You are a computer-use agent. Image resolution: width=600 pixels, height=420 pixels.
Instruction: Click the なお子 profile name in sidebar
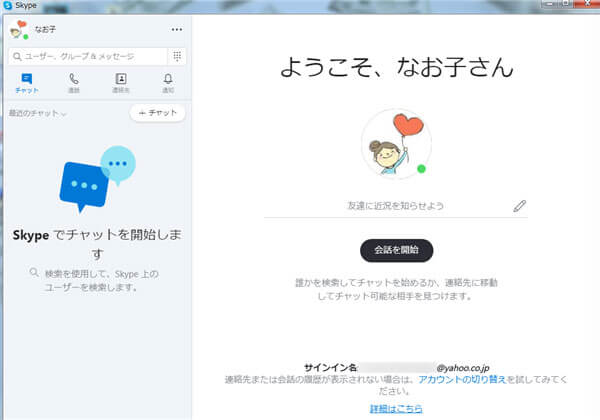[x=45, y=29]
